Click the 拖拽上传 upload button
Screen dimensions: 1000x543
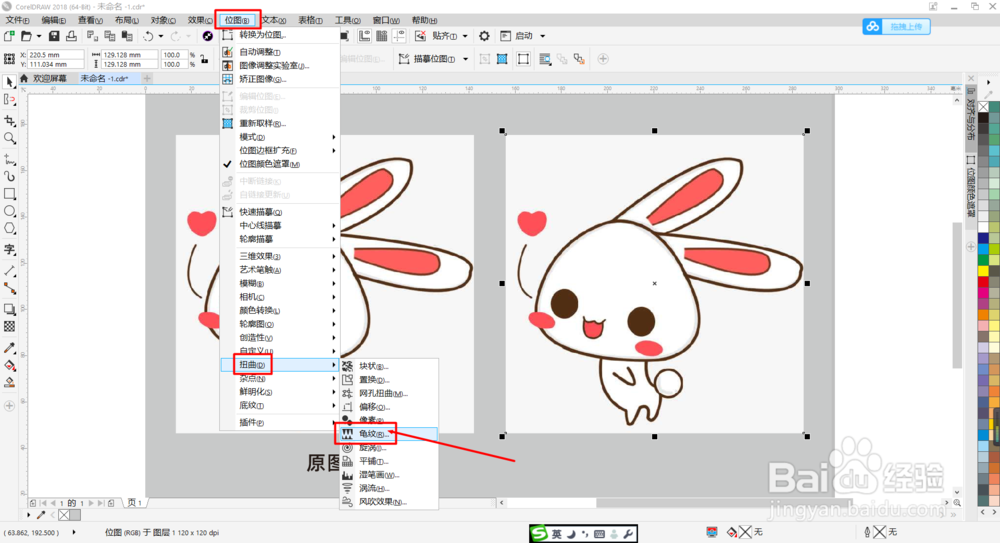click(897, 26)
